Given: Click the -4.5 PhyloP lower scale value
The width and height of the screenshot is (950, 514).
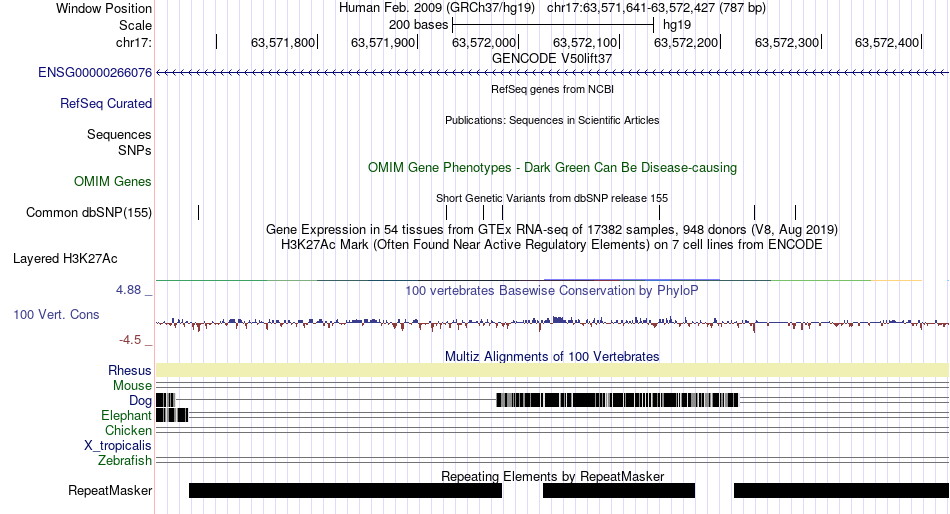Looking at the screenshot, I should [130, 340].
